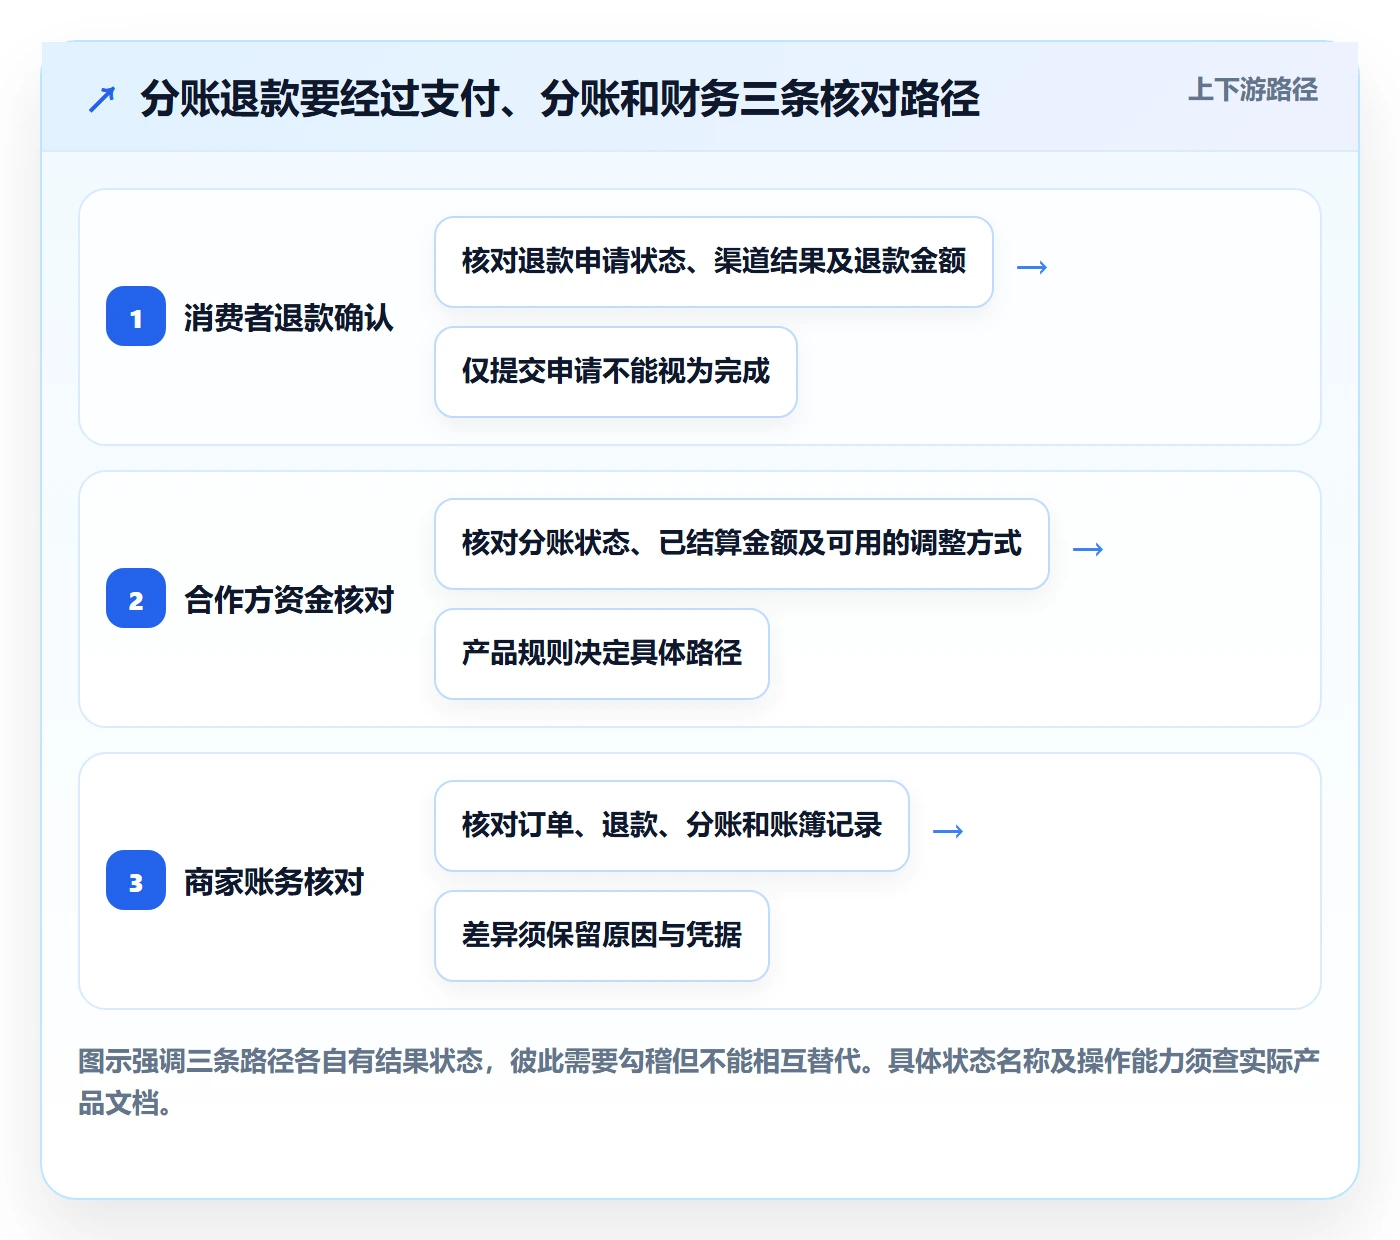Click the footnote text starting with 图示强调三条路径
The width and height of the screenshot is (1400, 1240).
(x=699, y=1082)
